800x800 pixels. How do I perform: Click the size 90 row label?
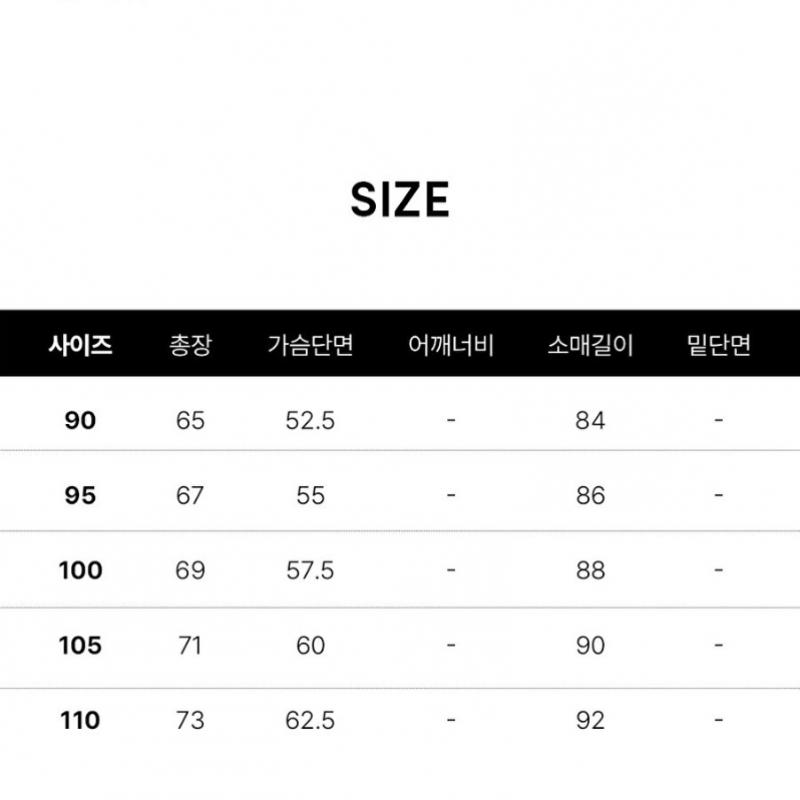pyautogui.click(x=80, y=421)
